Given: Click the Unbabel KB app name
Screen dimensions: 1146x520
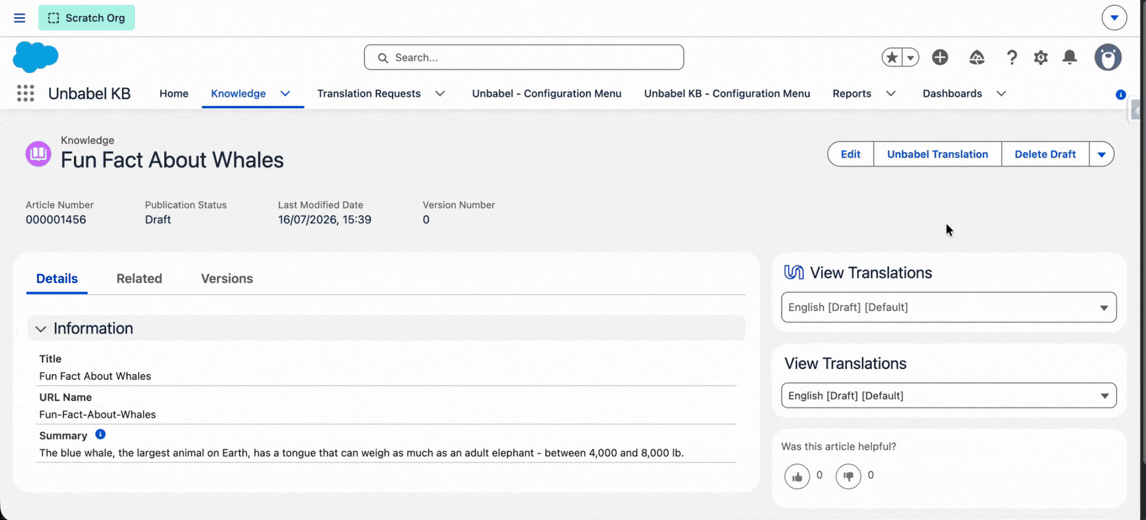Looking at the screenshot, I should click(x=89, y=94).
